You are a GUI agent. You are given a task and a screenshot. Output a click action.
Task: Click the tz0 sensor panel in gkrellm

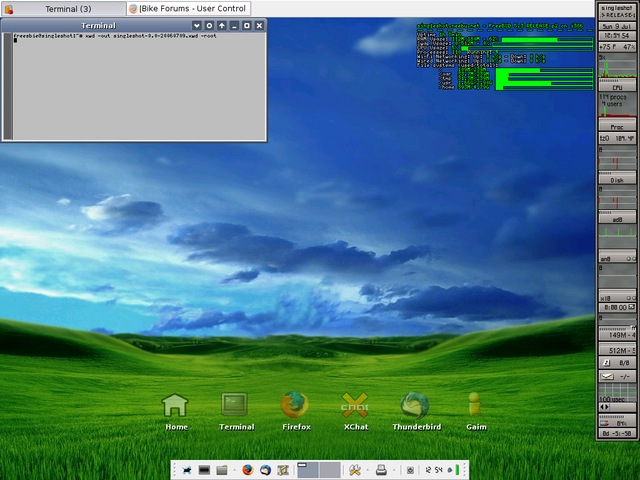[617, 138]
